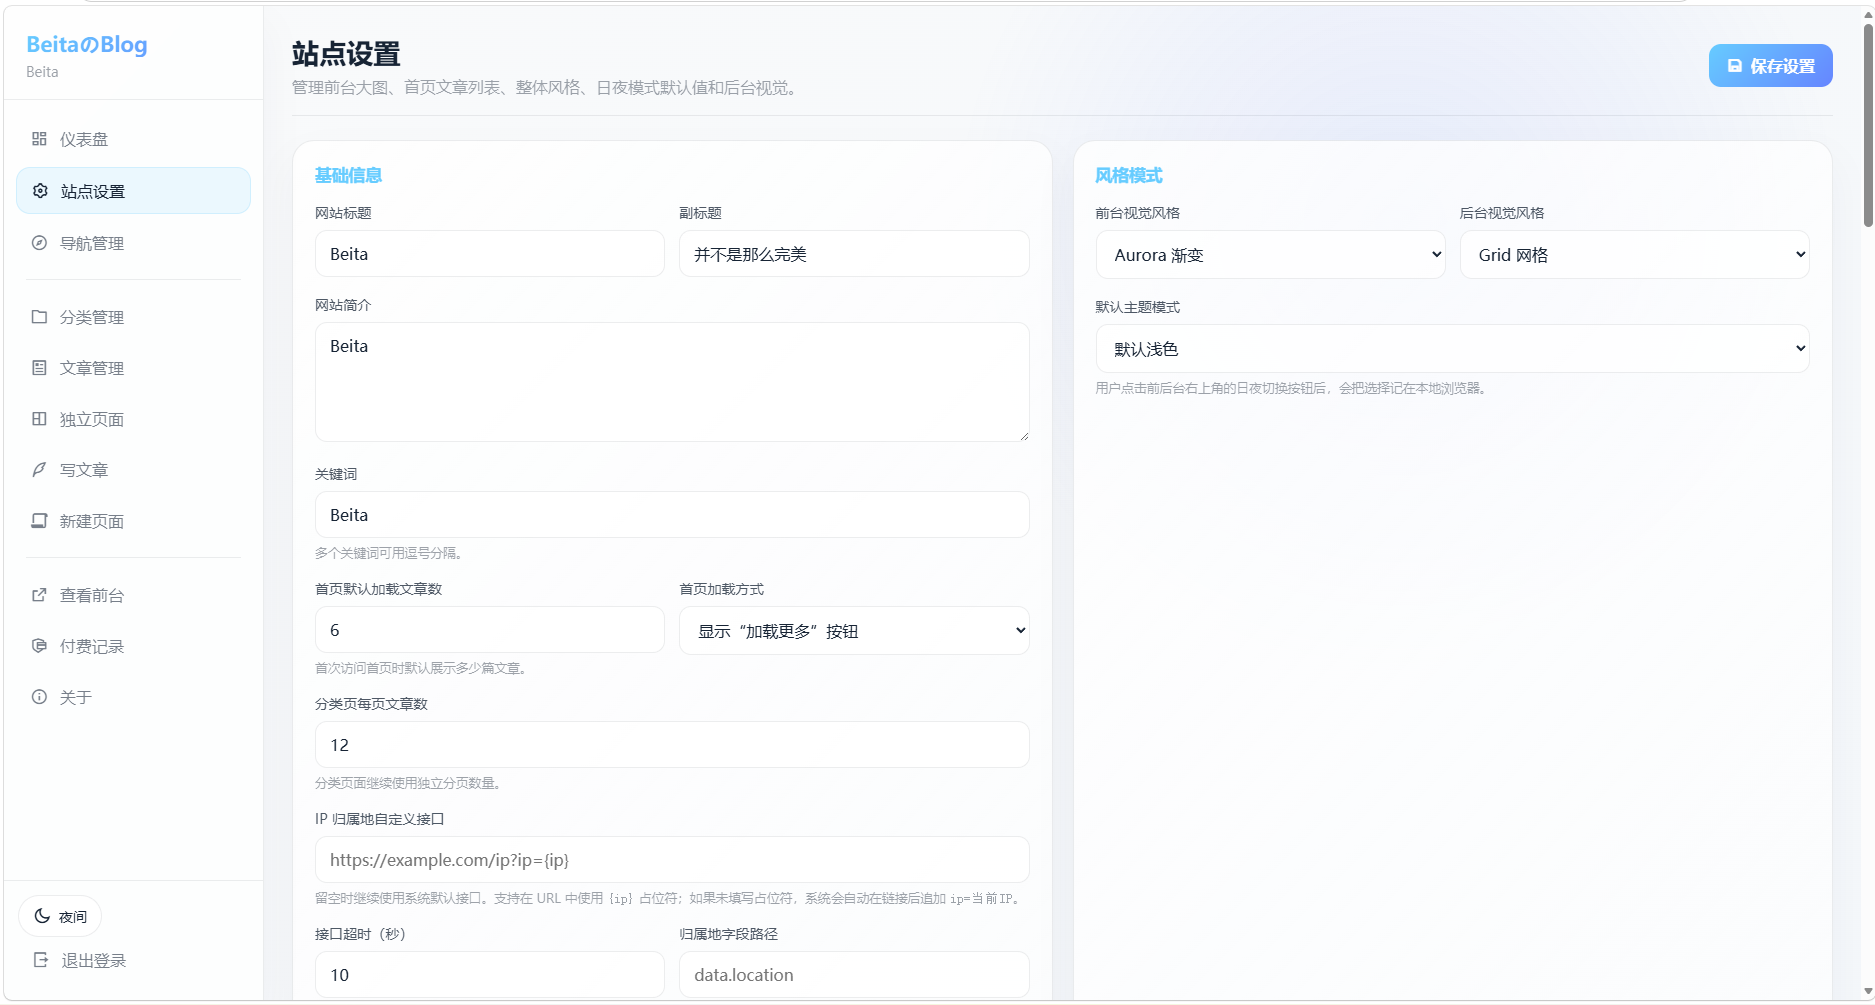Focus the IP 归属地自定义接口 URL field

(671, 860)
